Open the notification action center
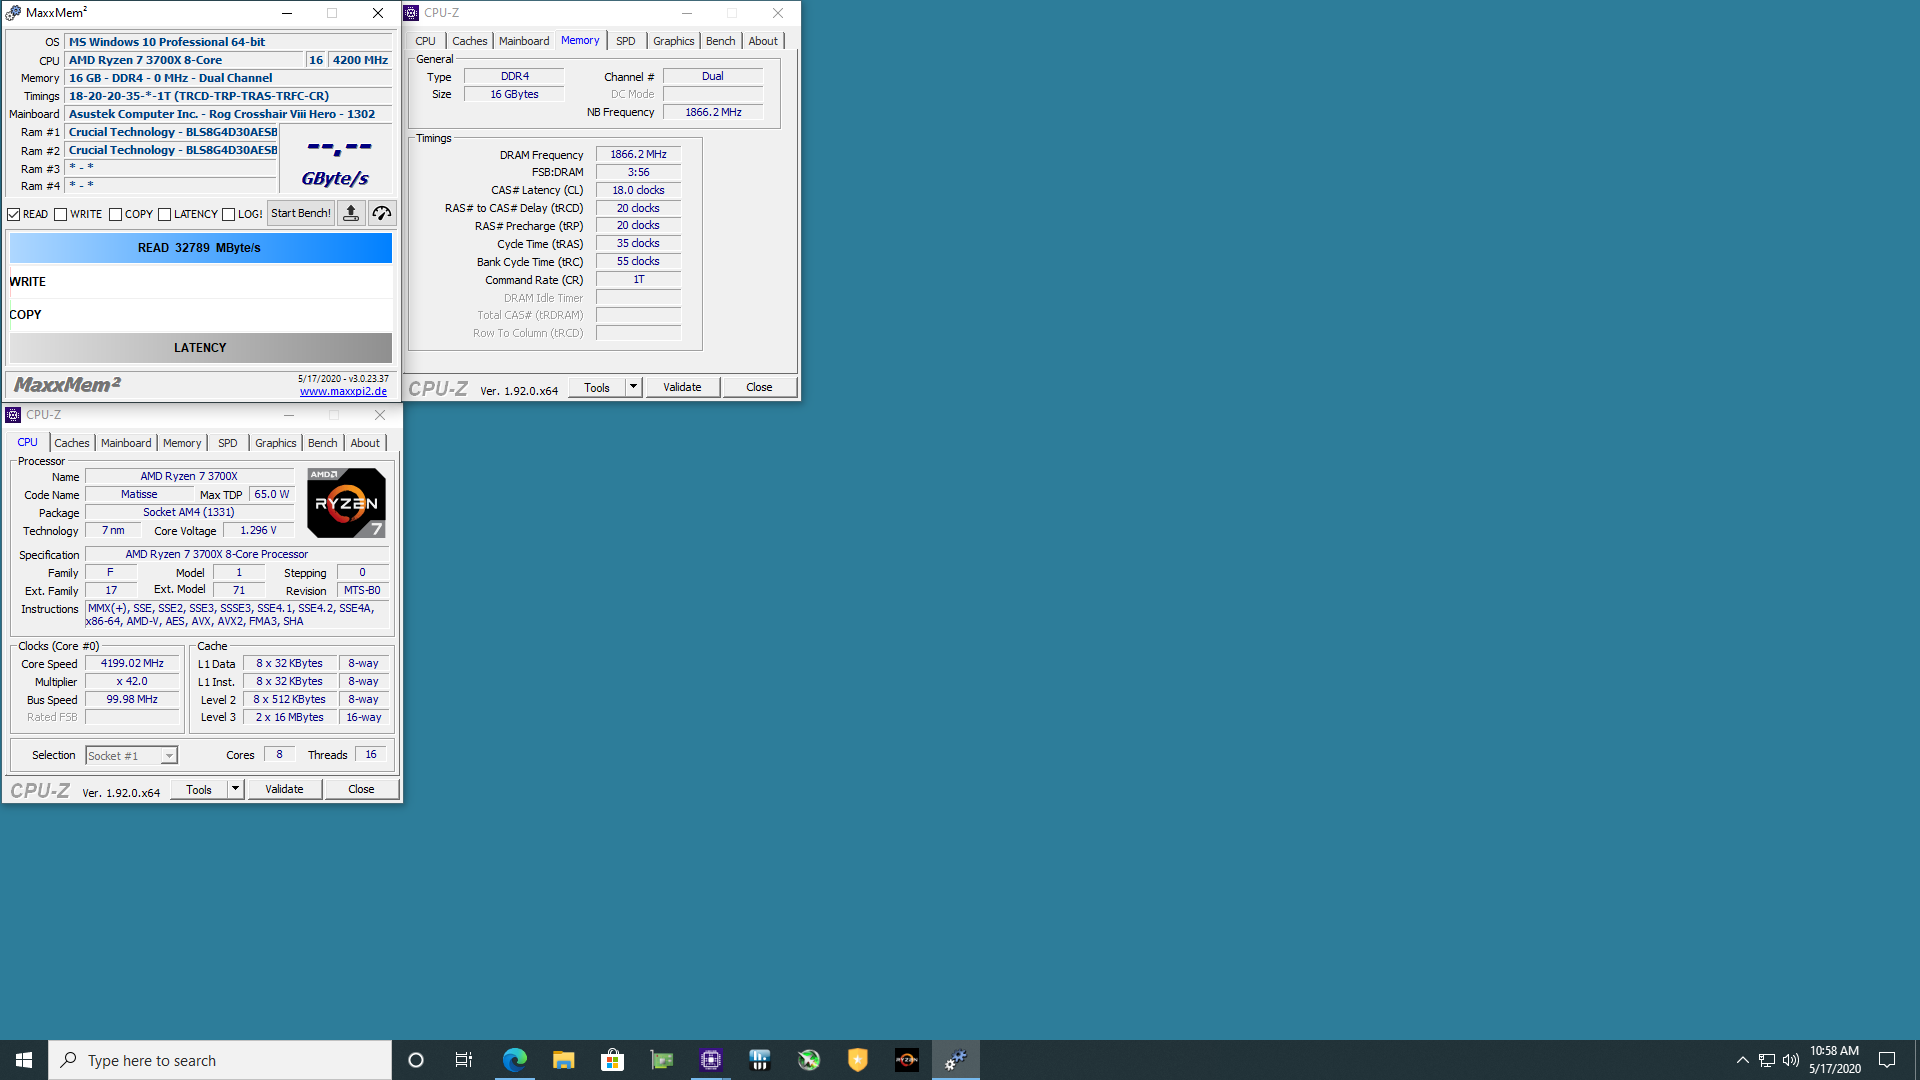1920x1080 pixels. click(x=1887, y=1060)
